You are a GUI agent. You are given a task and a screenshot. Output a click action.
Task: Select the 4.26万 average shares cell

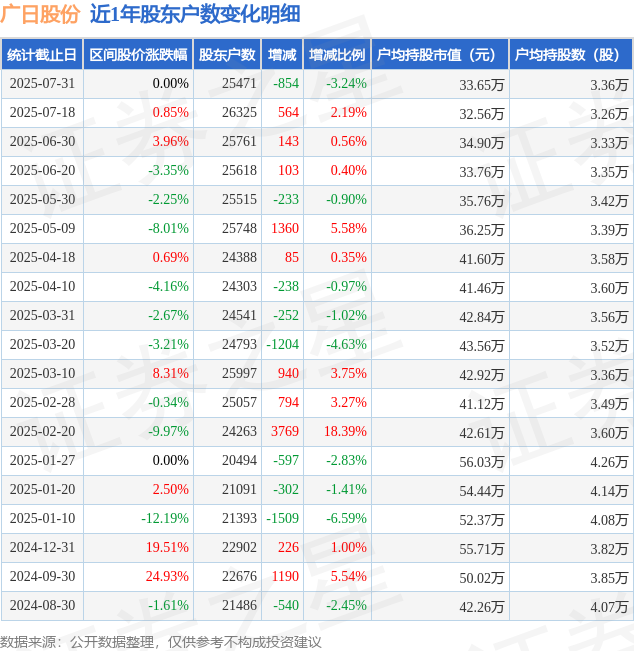pos(608,461)
